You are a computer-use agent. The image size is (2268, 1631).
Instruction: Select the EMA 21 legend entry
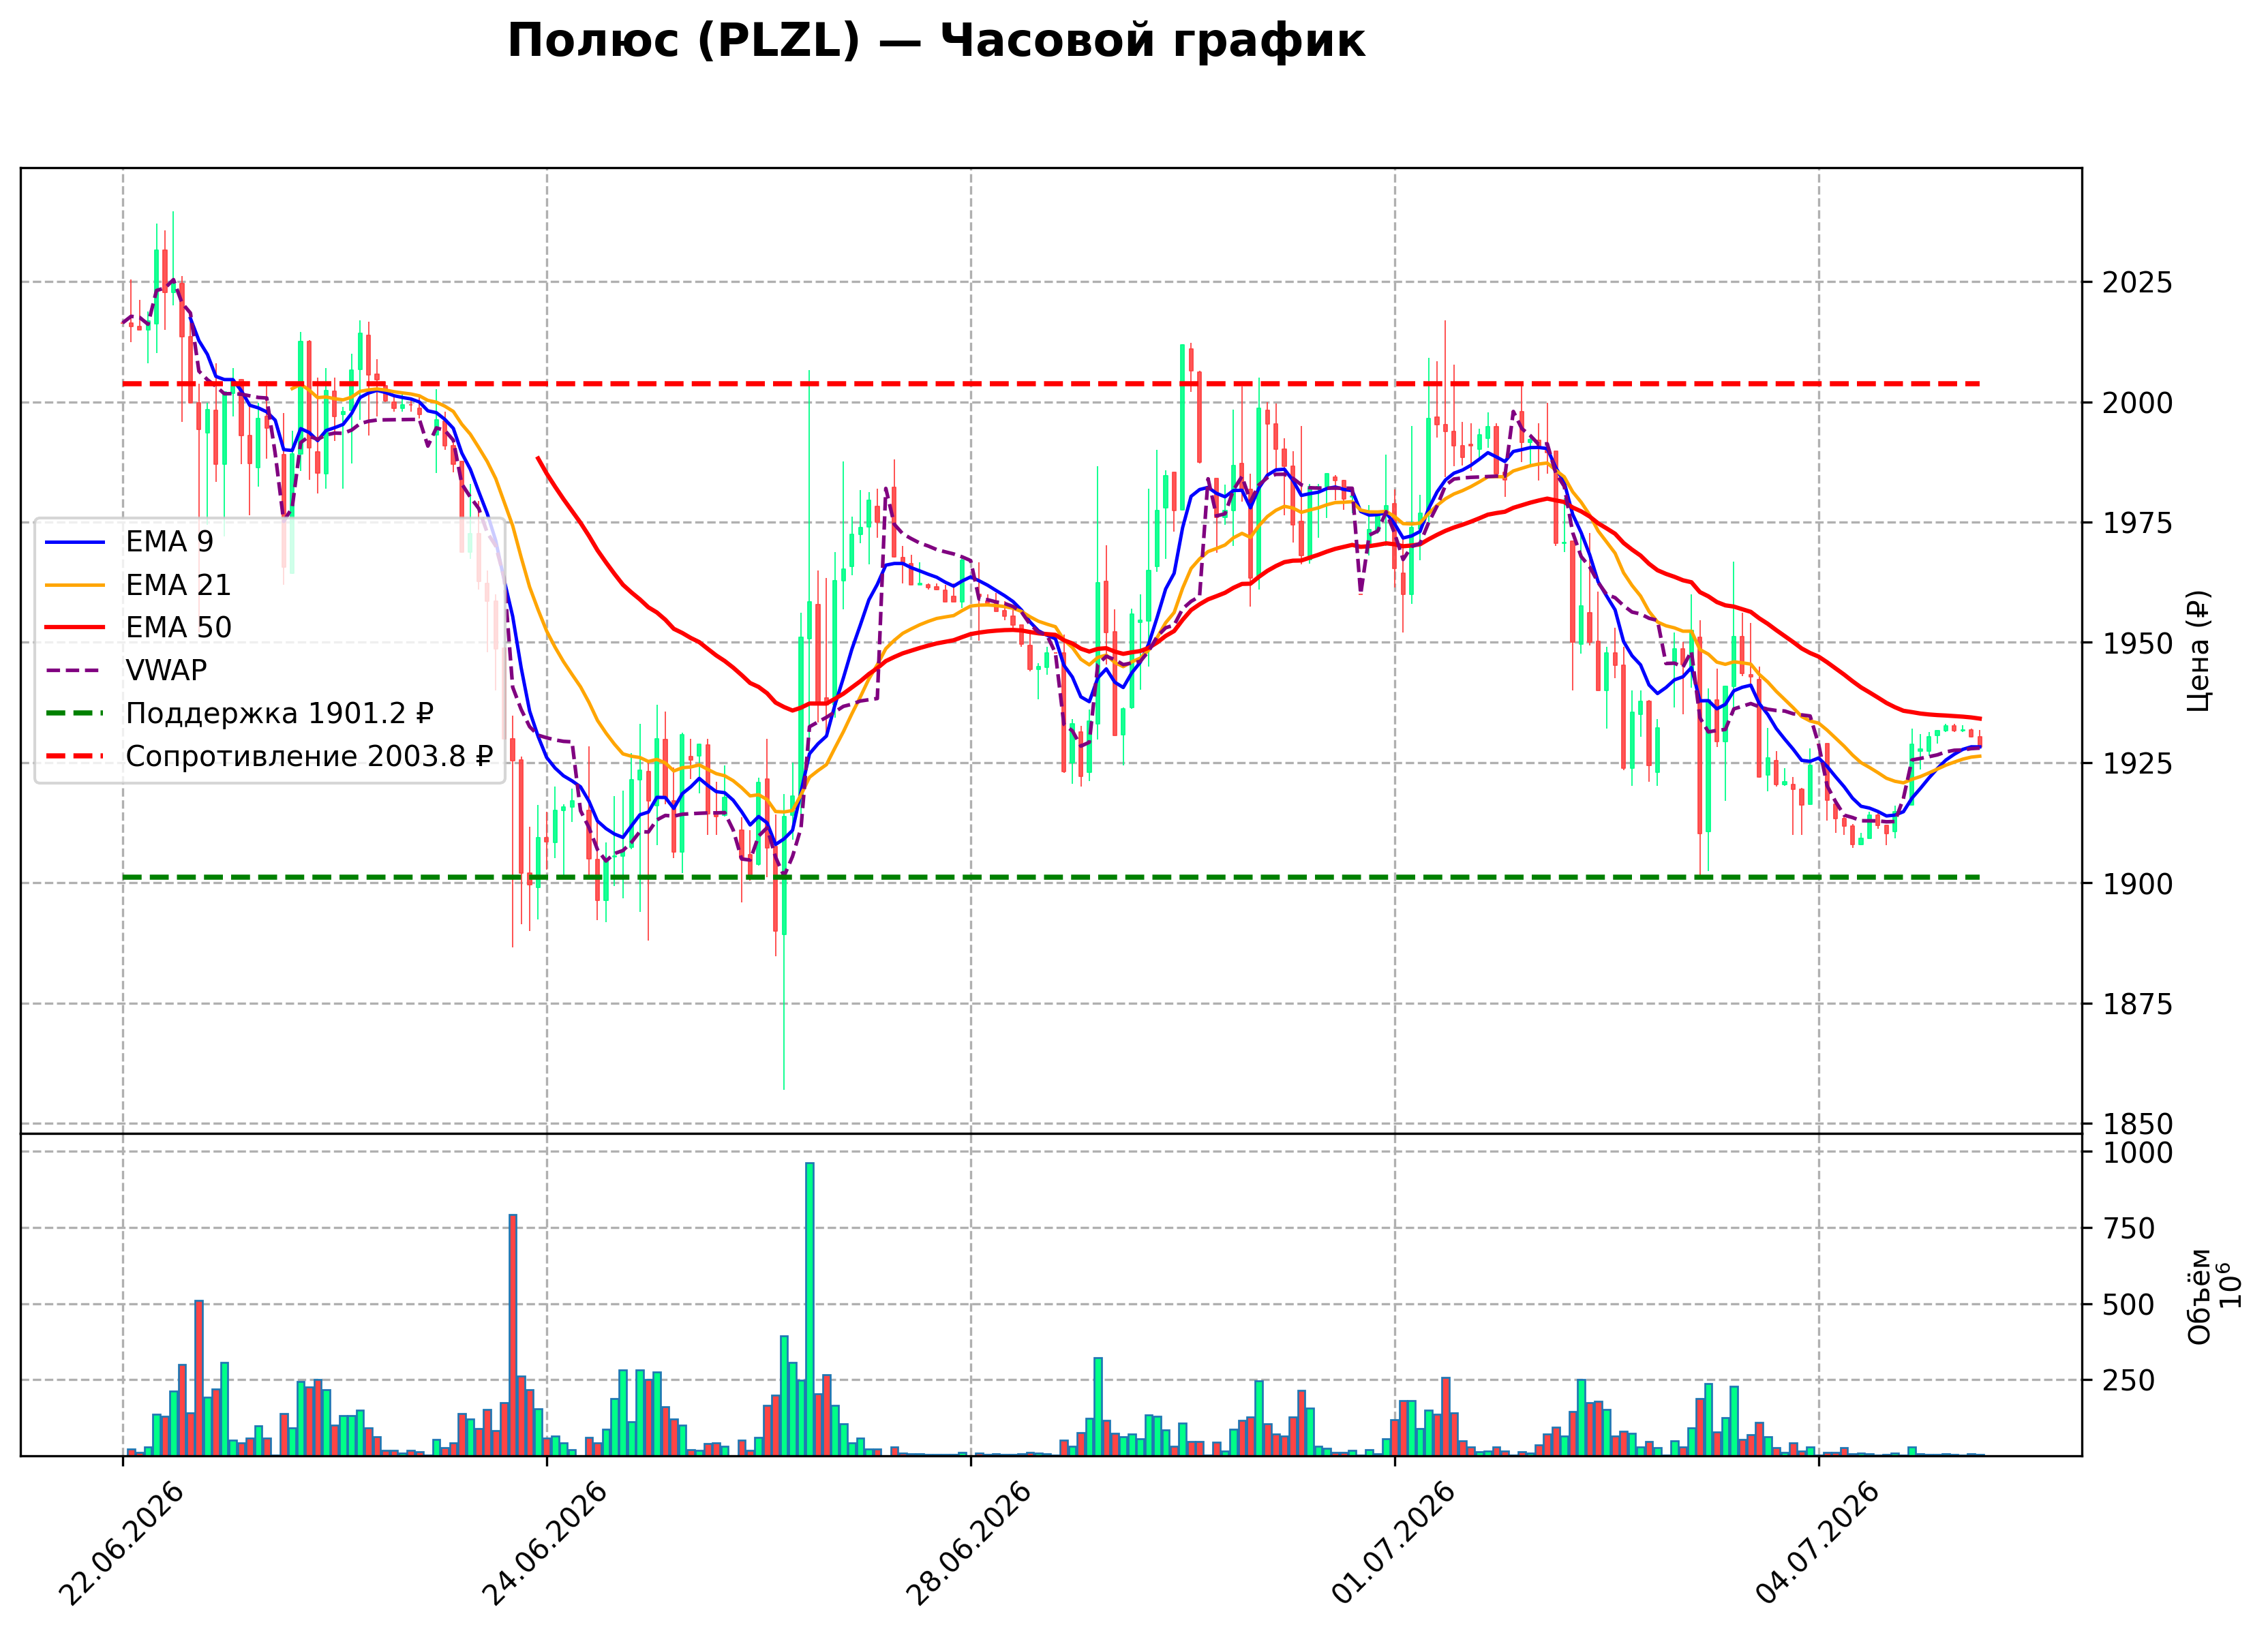[x=138, y=585]
